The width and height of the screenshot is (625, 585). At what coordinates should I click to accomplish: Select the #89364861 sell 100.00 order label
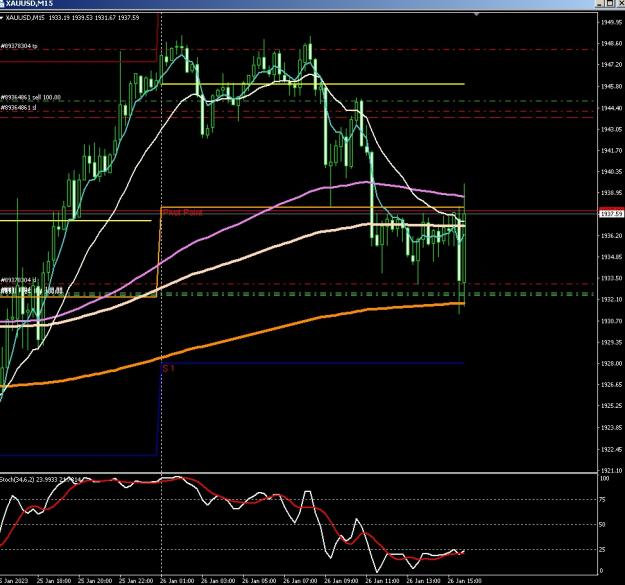31,98
